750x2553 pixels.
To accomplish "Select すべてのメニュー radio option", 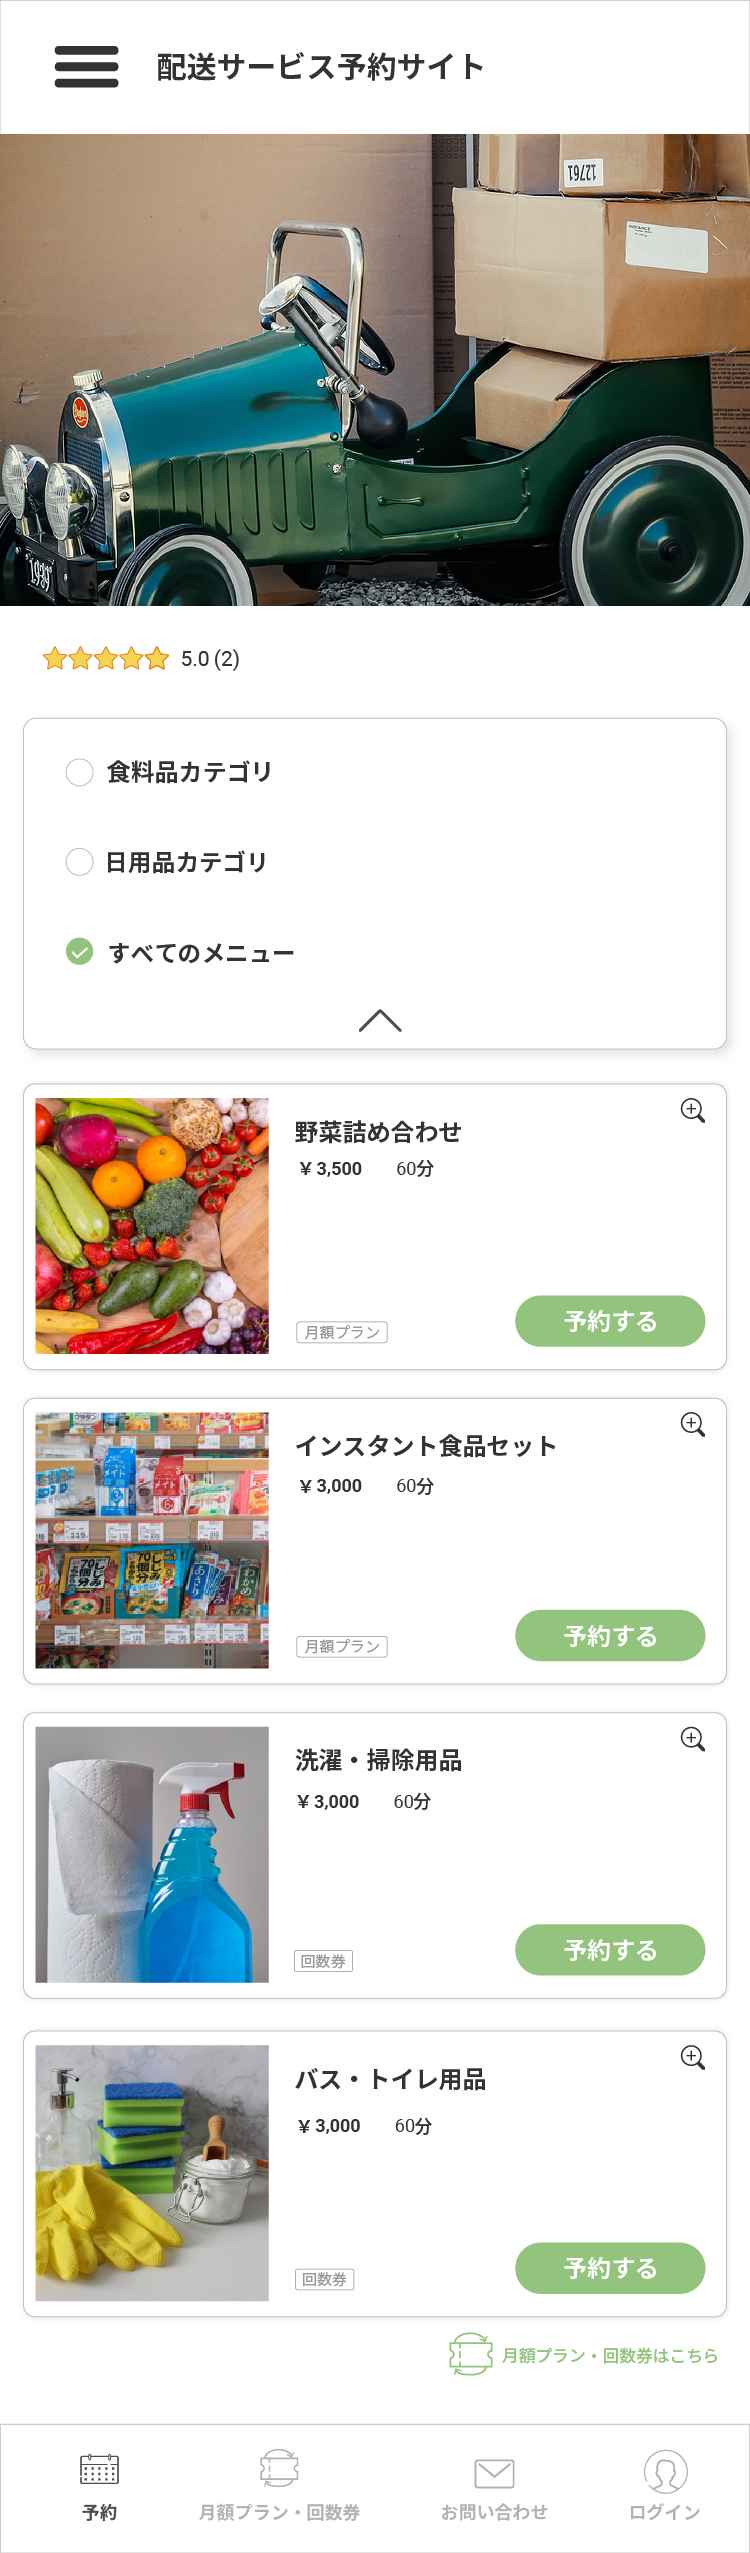I will point(79,952).
